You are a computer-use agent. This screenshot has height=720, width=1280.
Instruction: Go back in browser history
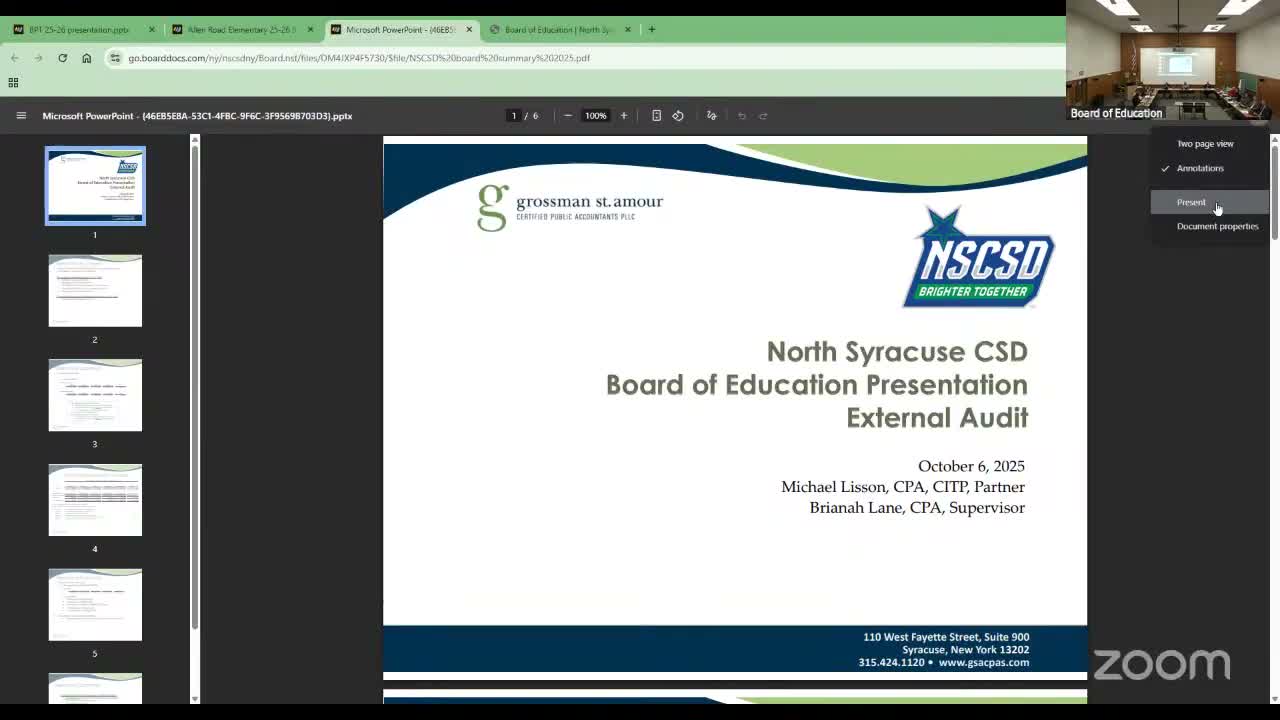(x=15, y=58)
